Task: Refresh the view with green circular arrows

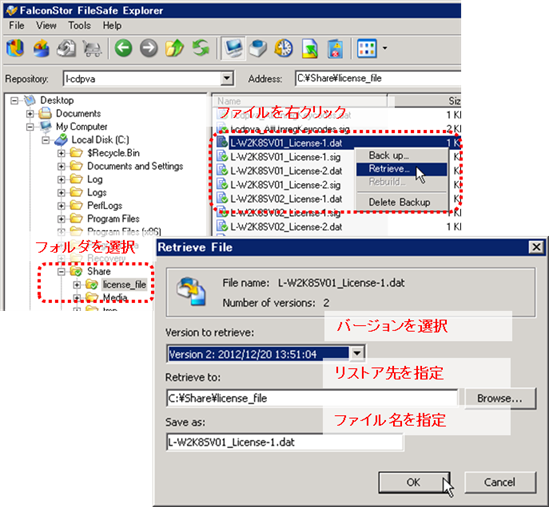Action: [201, 48]
